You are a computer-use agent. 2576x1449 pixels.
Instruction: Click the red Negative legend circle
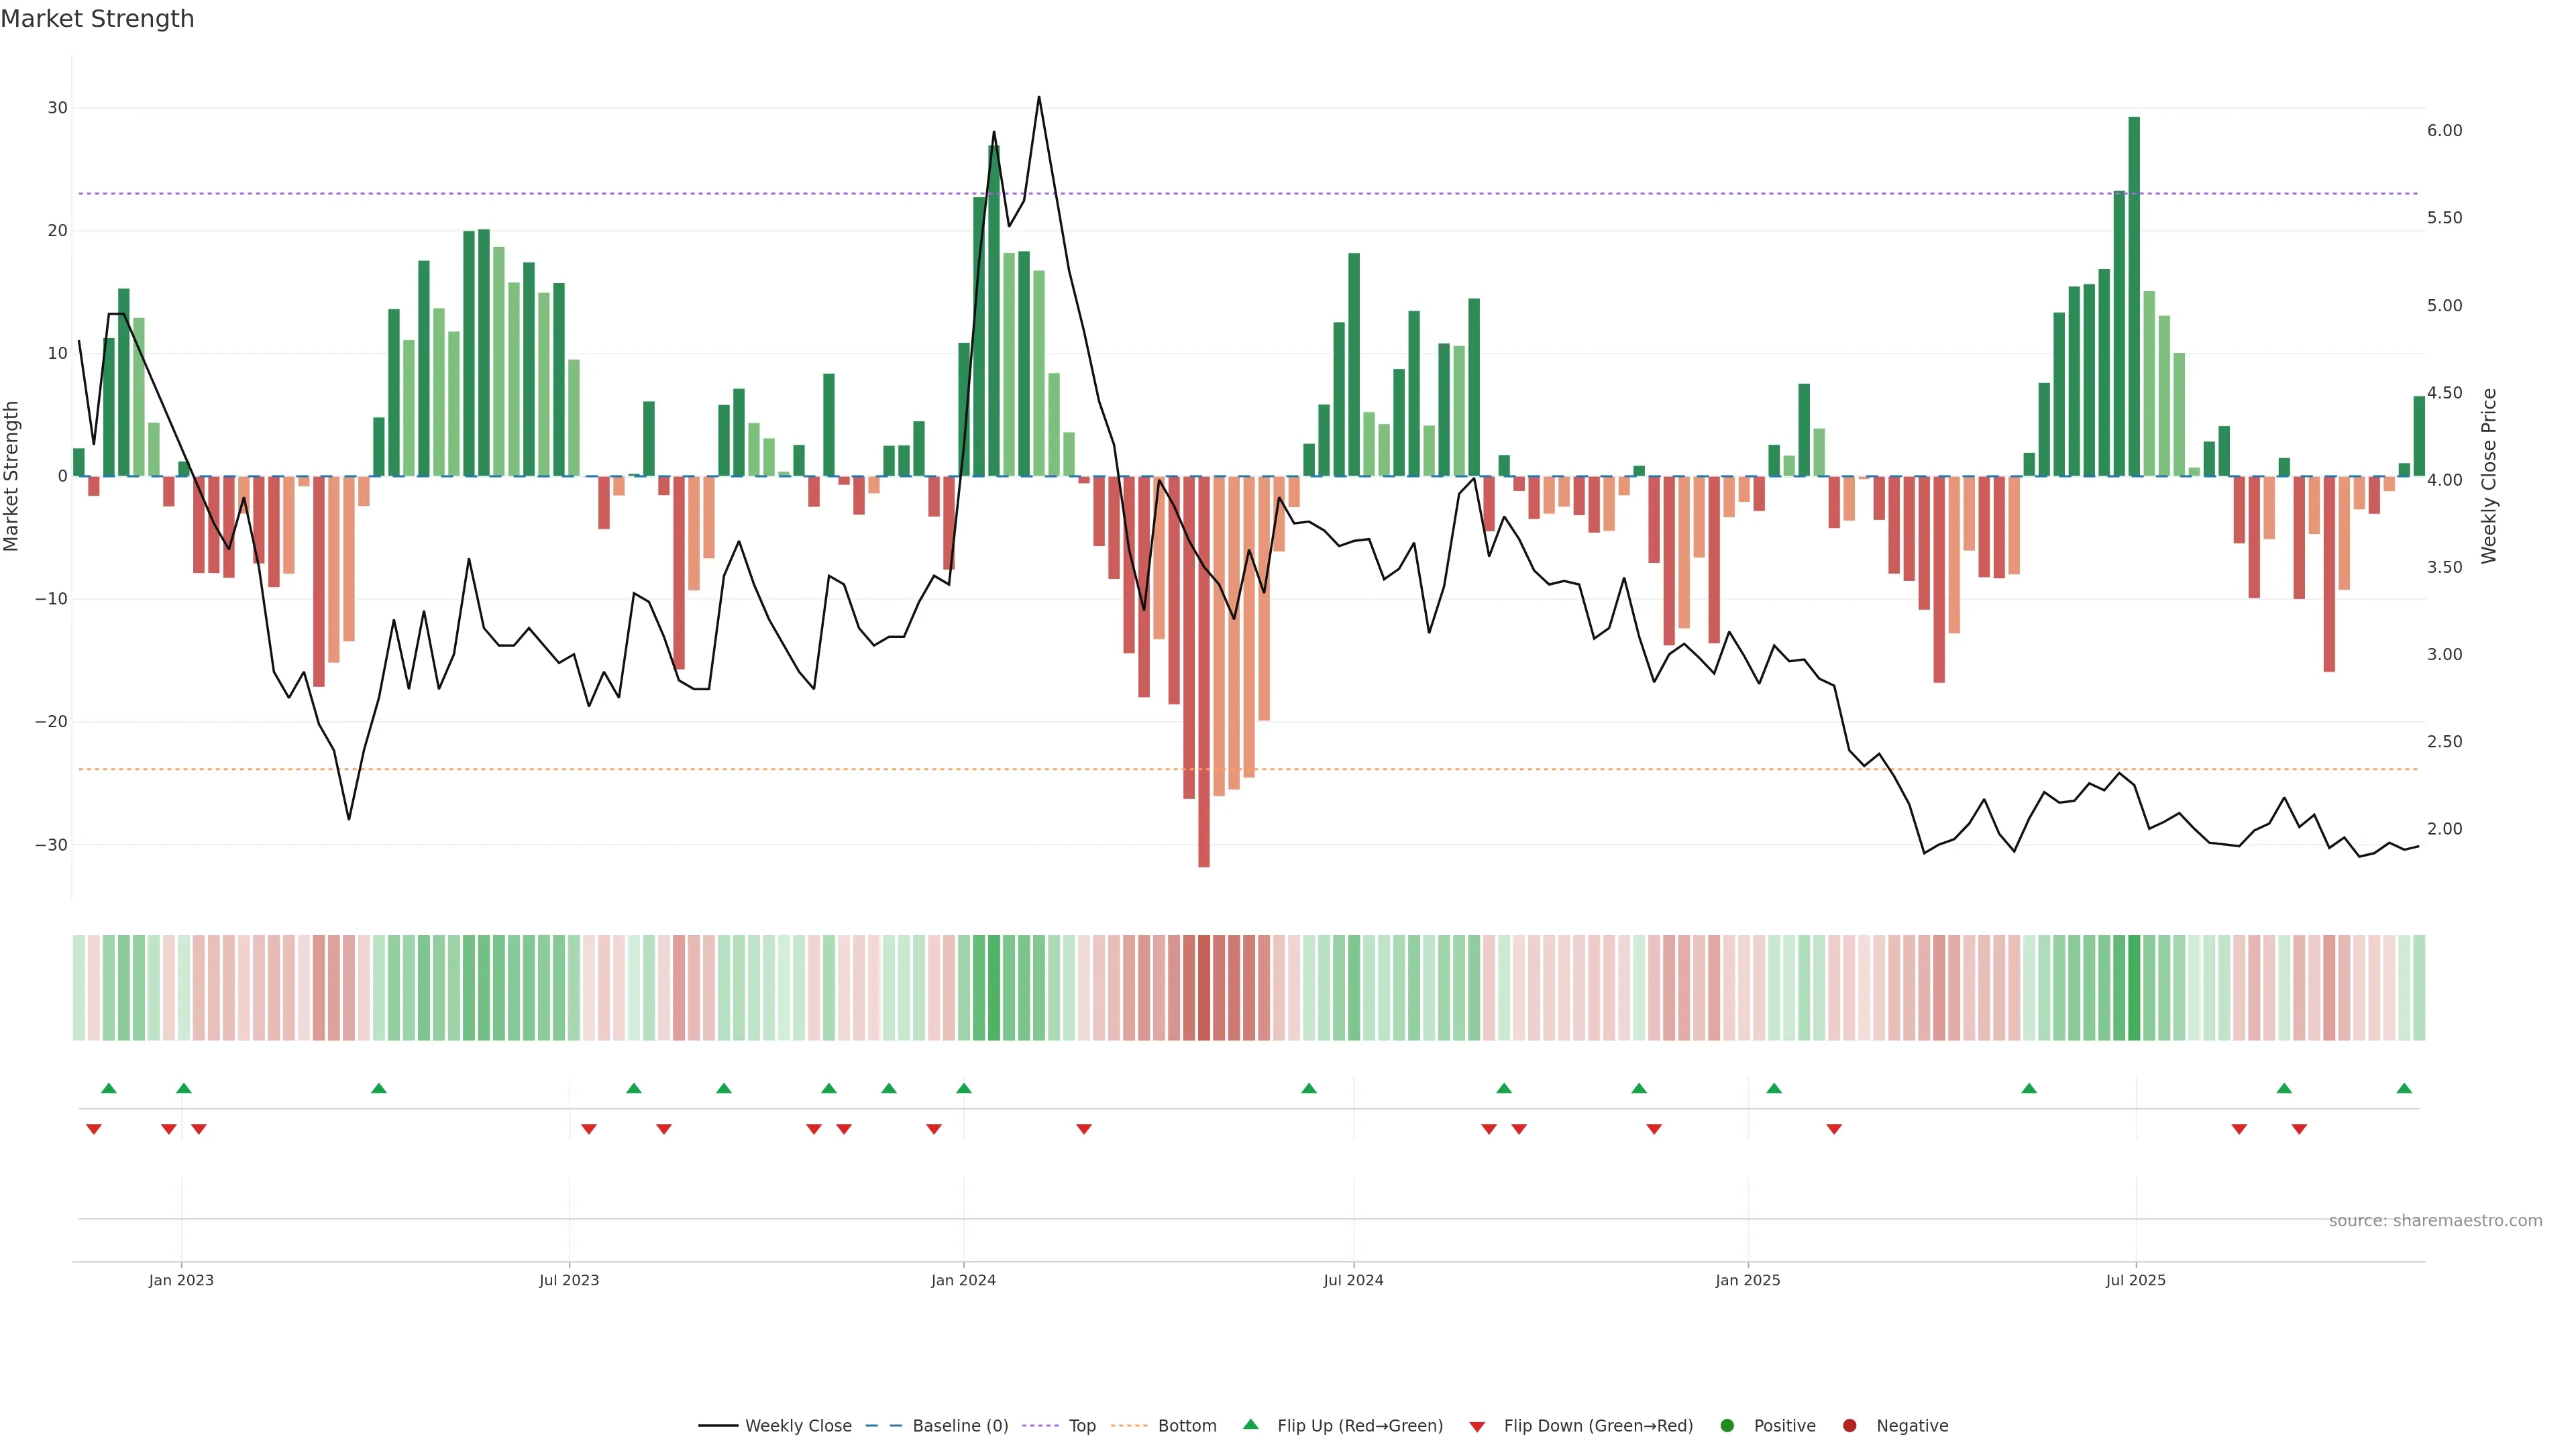1849,1426
